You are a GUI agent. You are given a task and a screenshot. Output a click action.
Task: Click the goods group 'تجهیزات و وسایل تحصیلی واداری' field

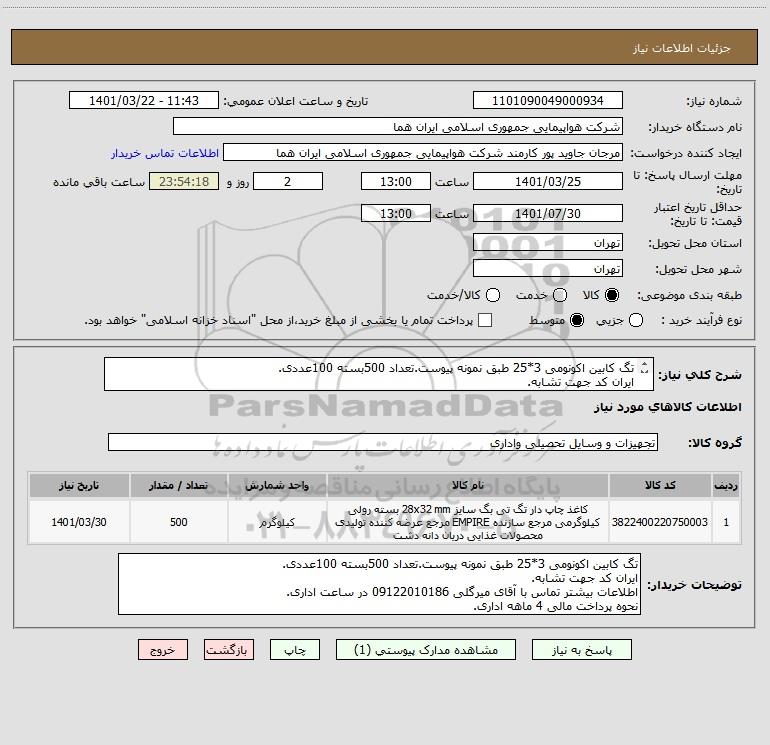pyautogui.click(x=383, y=442)
